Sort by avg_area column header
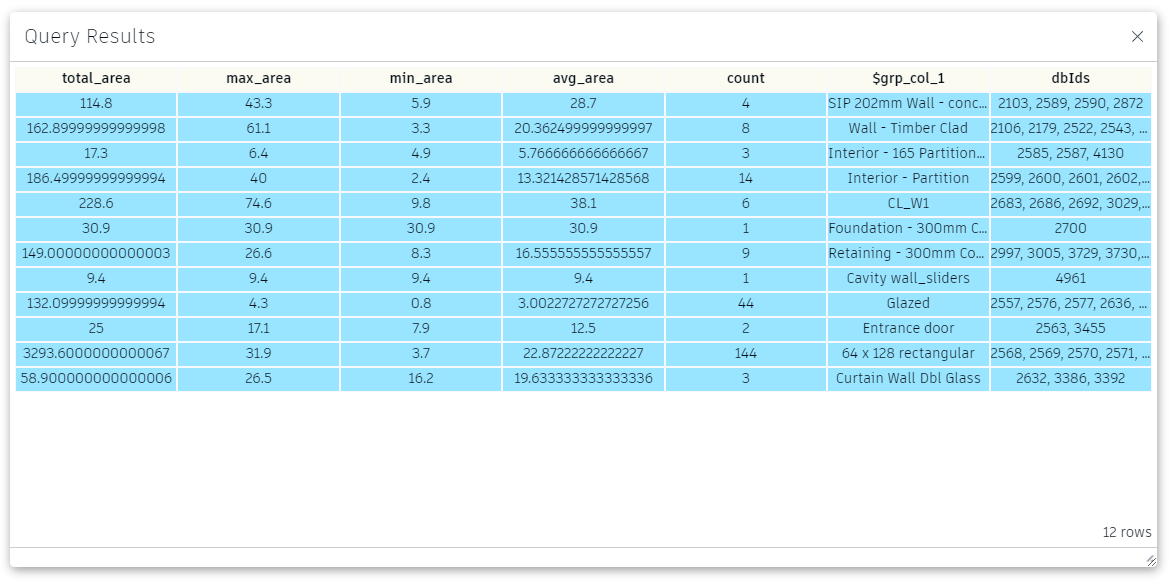 583,78
